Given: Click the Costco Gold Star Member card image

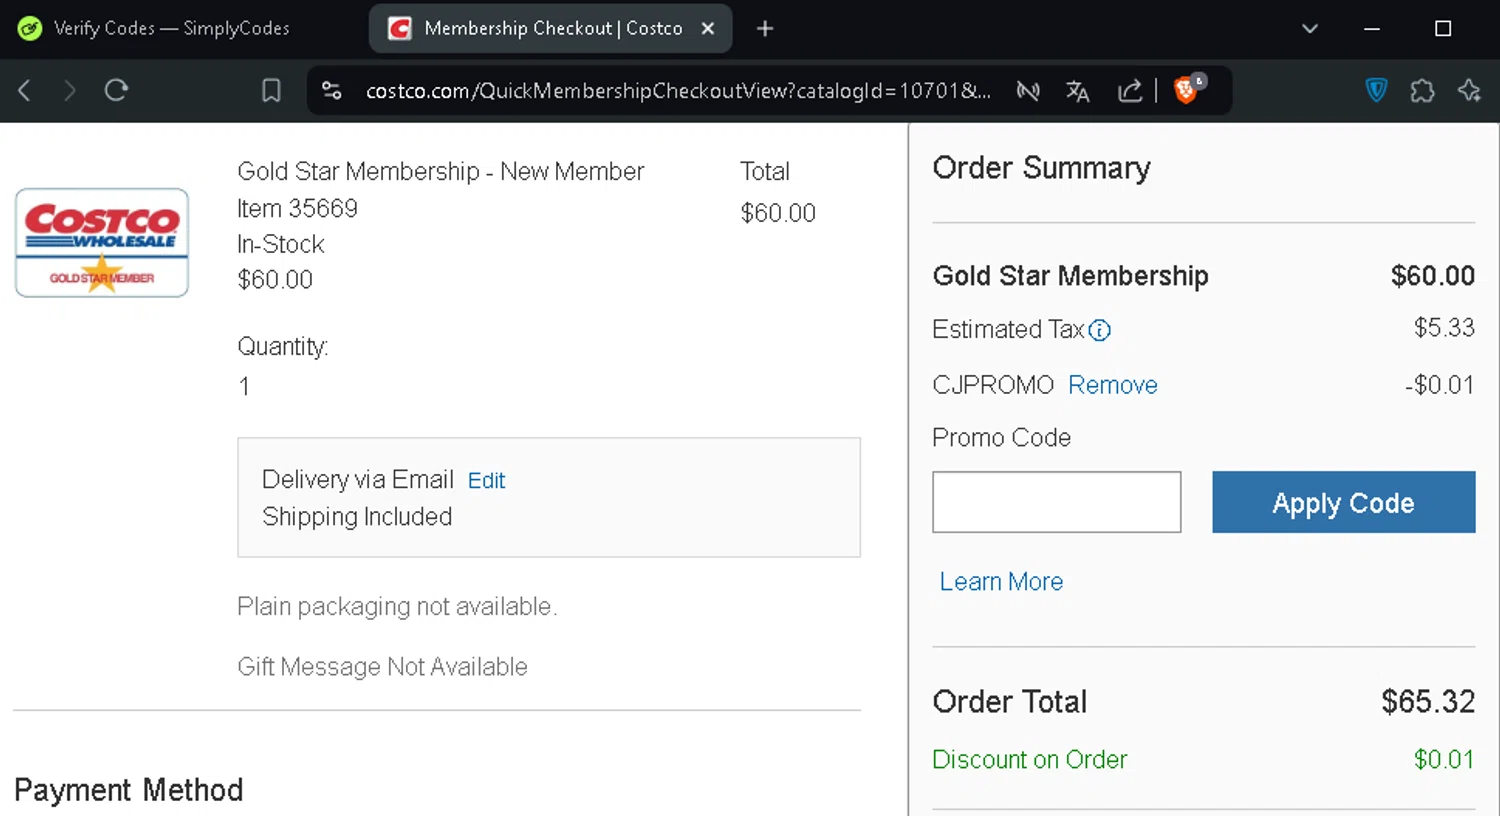Looking at the screenshot, I should click(x=102, y=243).
